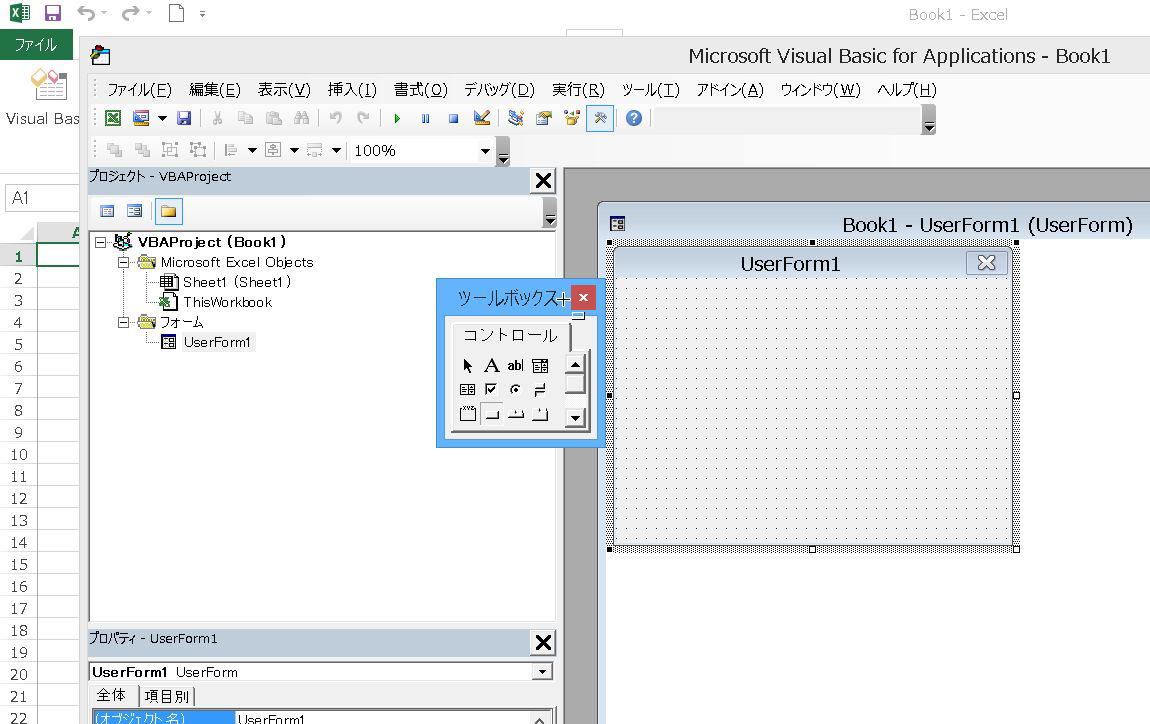The height and width of the screenshot is (724, 1150).
Task: Collapse the VBAProject (Book1) node
Action: pyautogui.click(x=100, y=242)
